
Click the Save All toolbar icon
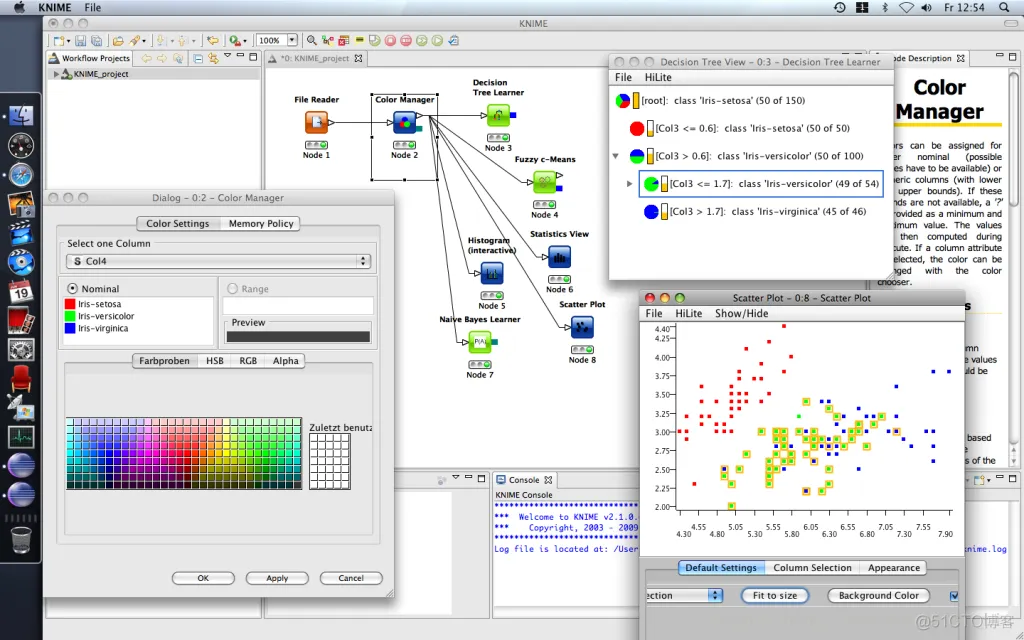(96, 40)
